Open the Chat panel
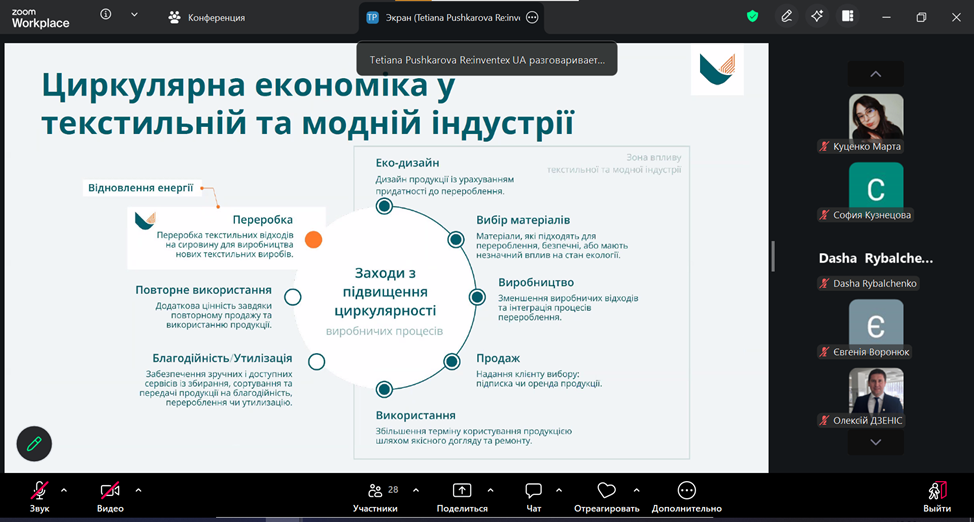 click(534, 498)
